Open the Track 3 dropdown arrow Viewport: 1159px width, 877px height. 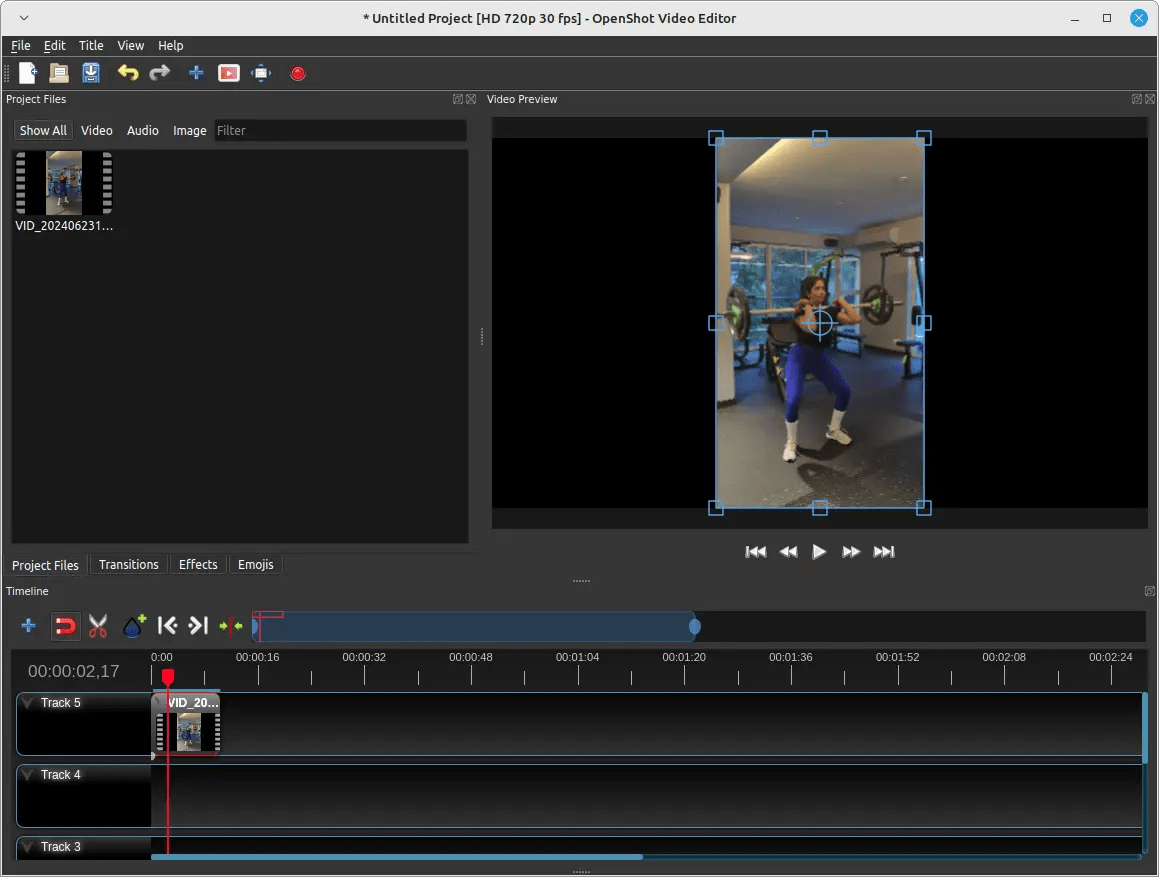pos(28,846)
